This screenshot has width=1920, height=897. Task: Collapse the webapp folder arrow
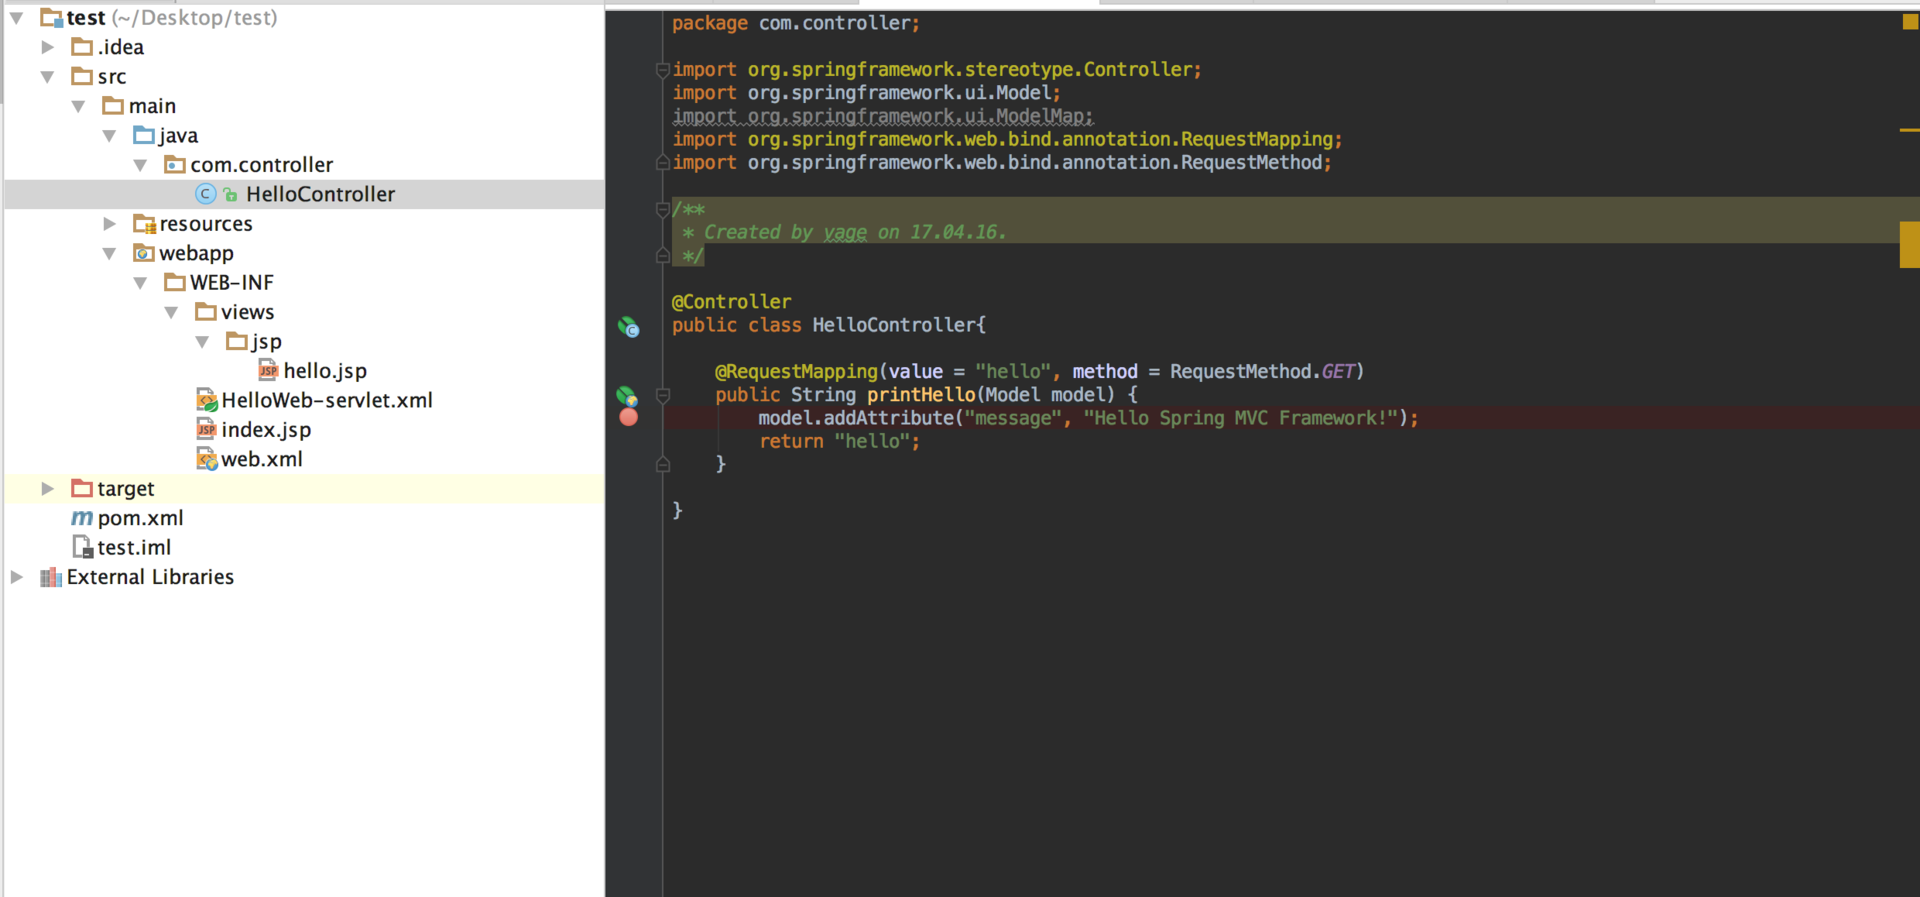click(109, 254)
